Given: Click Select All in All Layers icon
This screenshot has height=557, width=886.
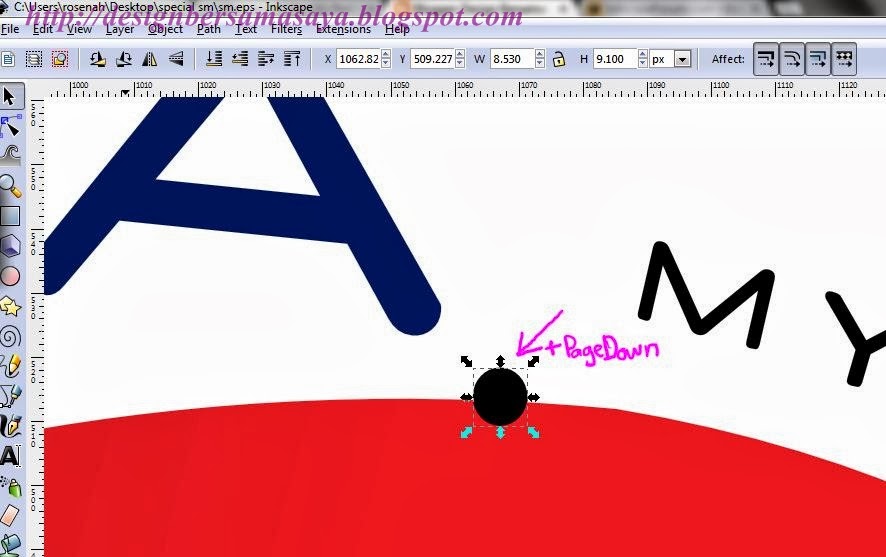Looking at the screenshot, I should click(34, 59).
